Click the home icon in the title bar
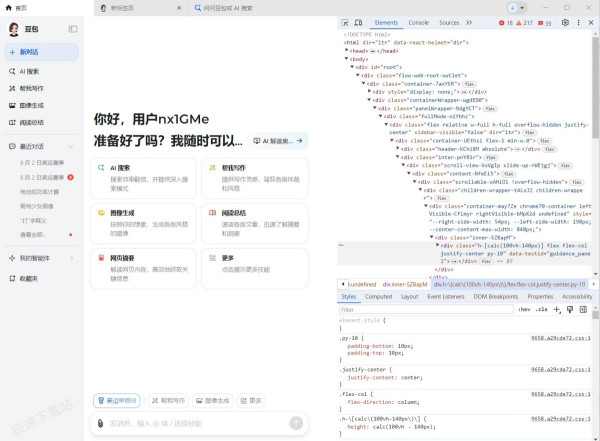 pos(9,8)
